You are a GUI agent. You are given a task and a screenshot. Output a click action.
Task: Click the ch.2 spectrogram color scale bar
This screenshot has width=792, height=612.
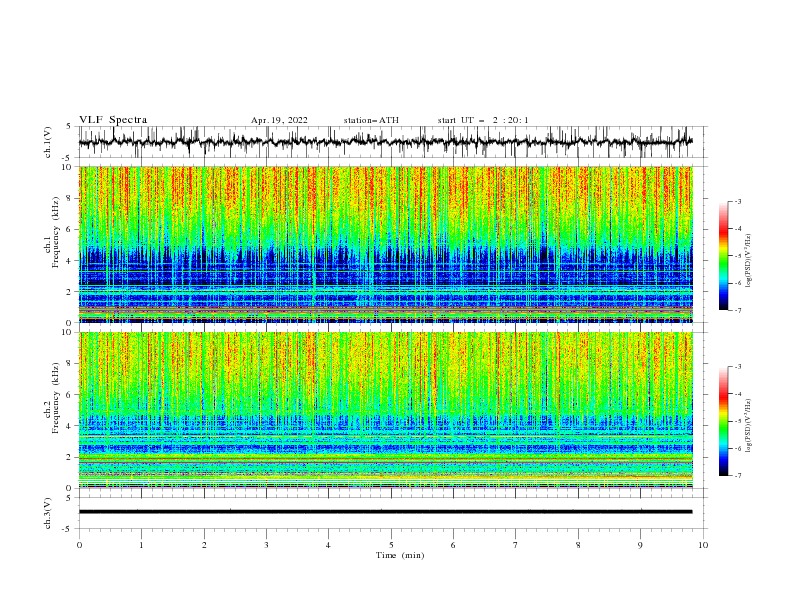[x=724, y=421]
